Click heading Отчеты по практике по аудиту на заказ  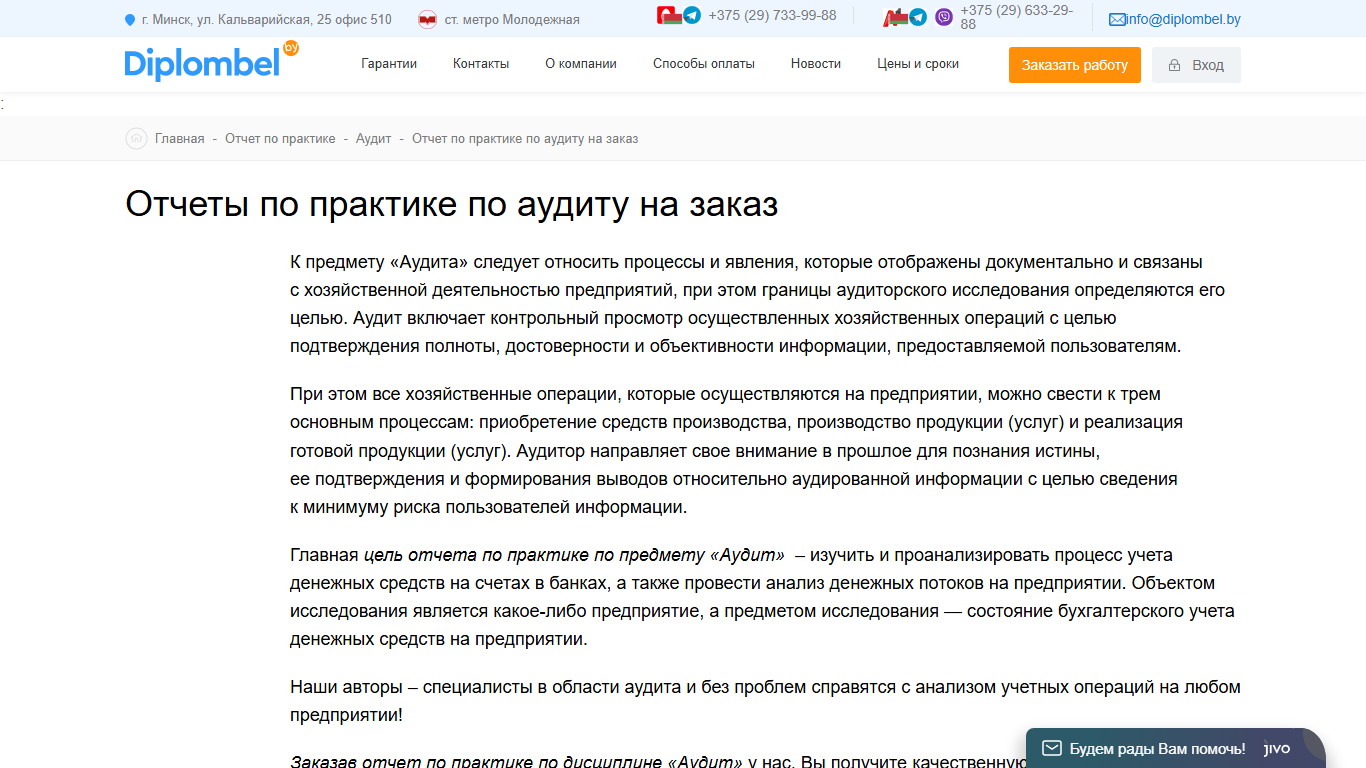(452, 204)
